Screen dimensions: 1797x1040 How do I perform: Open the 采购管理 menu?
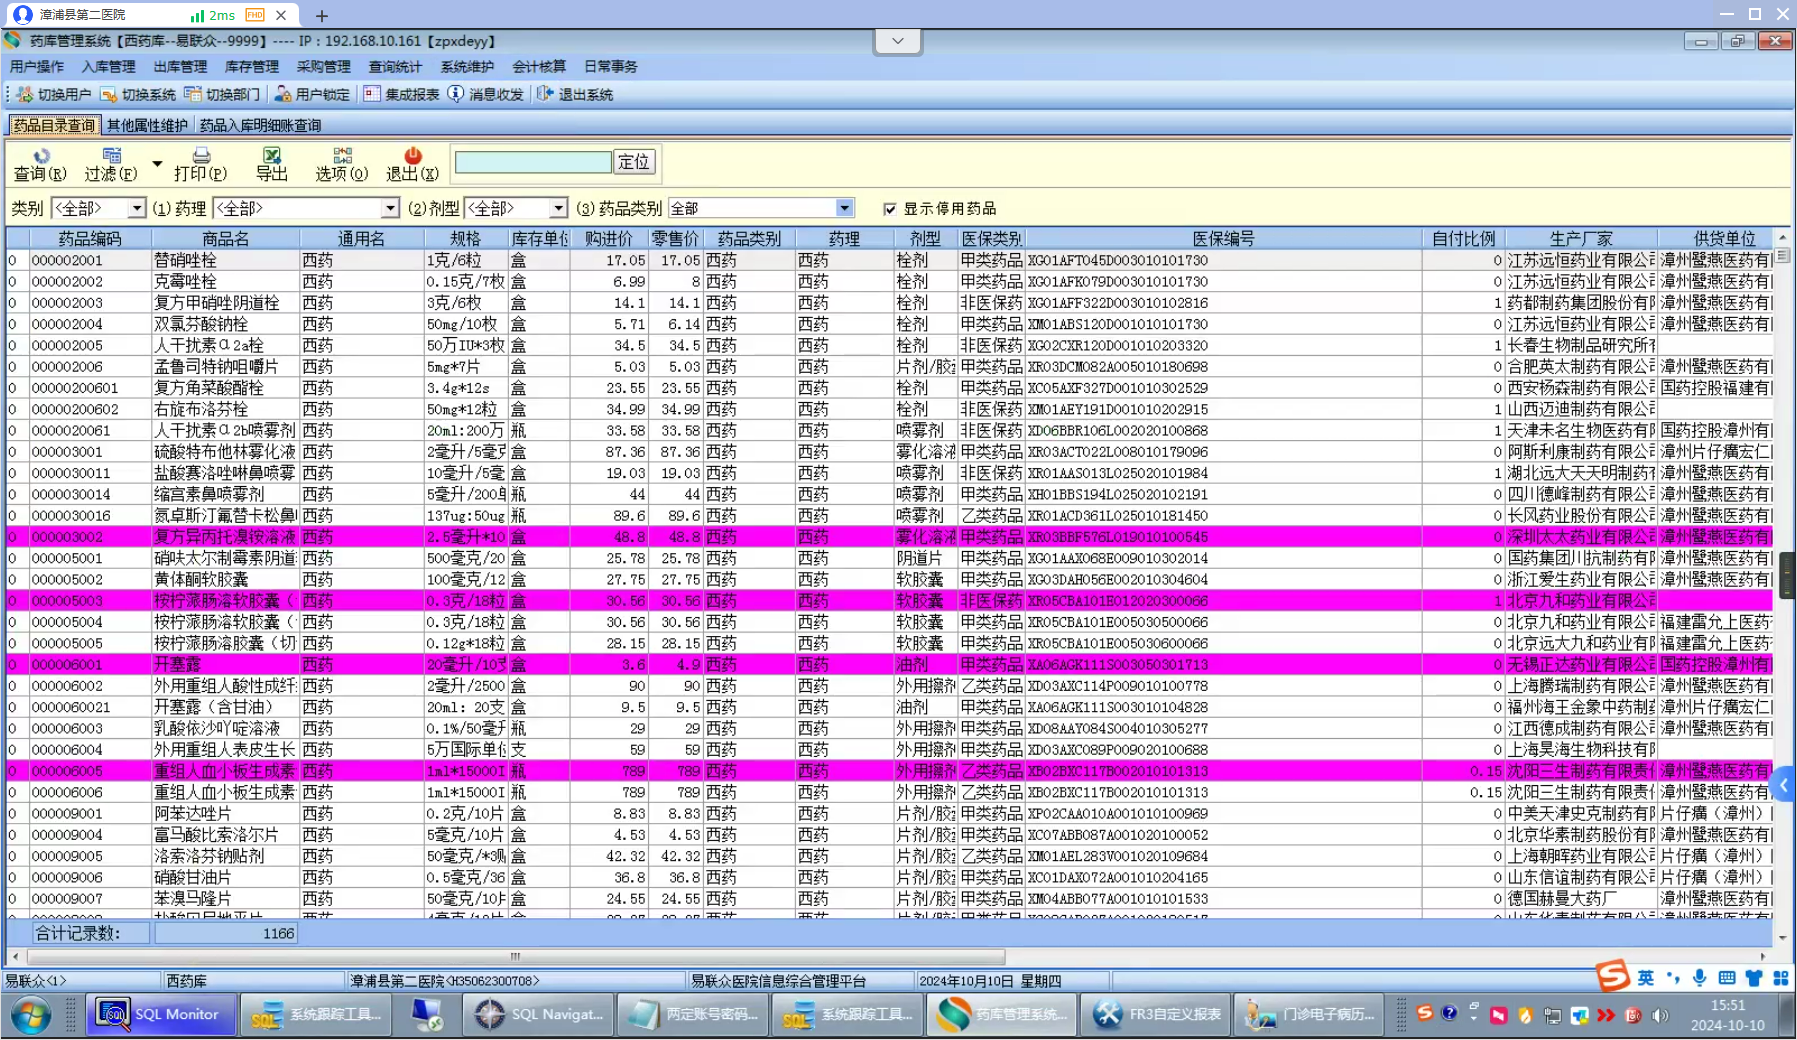[324, 67]
